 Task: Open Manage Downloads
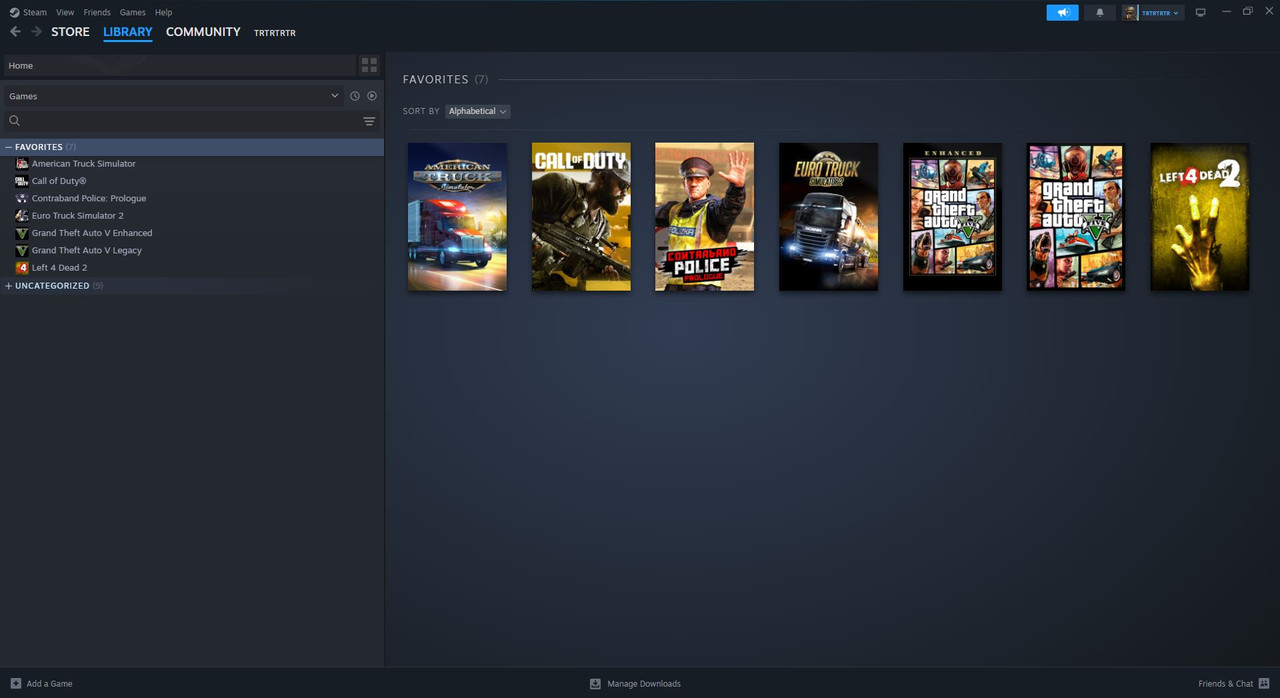(635, 684)
